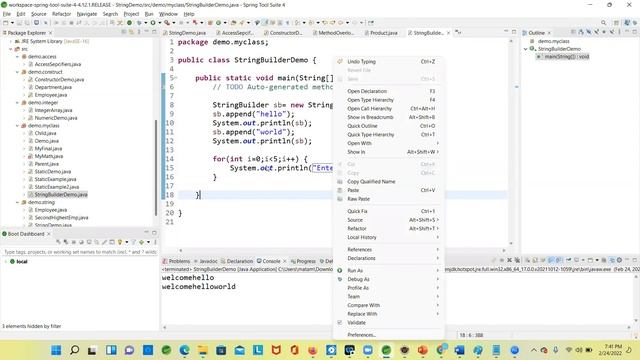Open the Run dropdown arrow in toolbar
This screenshot has height=360, width=640.
[159, 23]
